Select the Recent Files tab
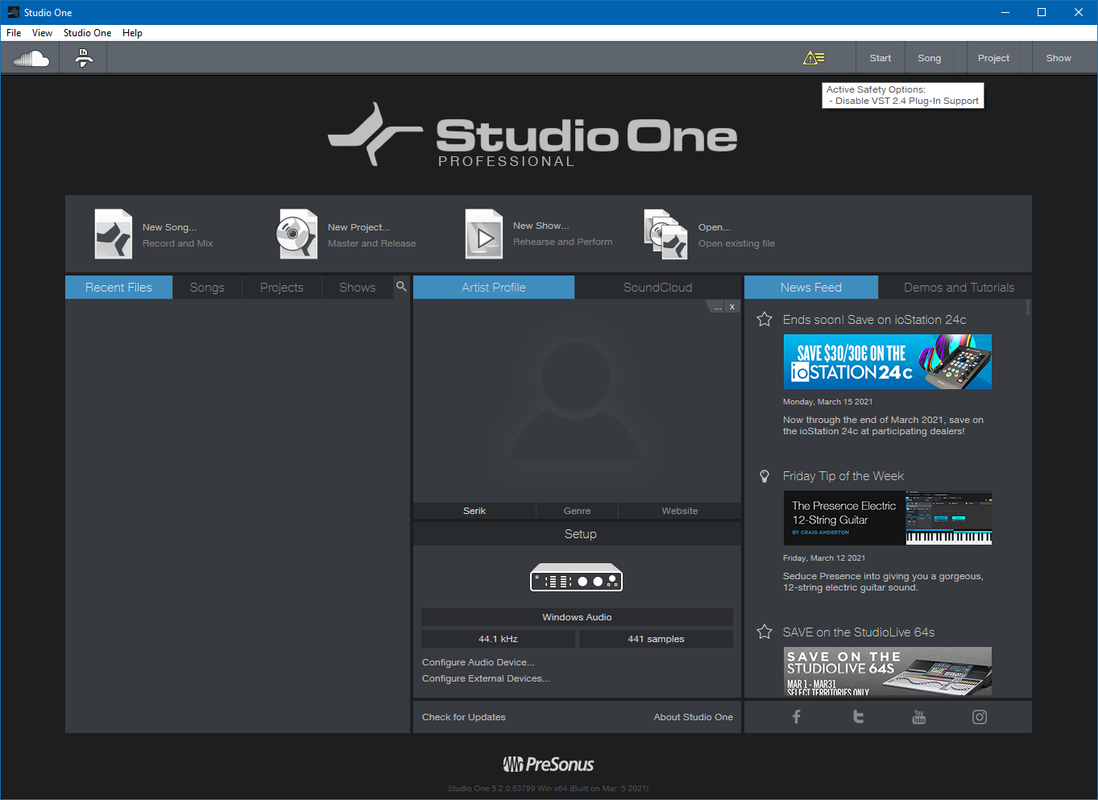This screenshot has height=800, width=1098. [x=118, y=287]
